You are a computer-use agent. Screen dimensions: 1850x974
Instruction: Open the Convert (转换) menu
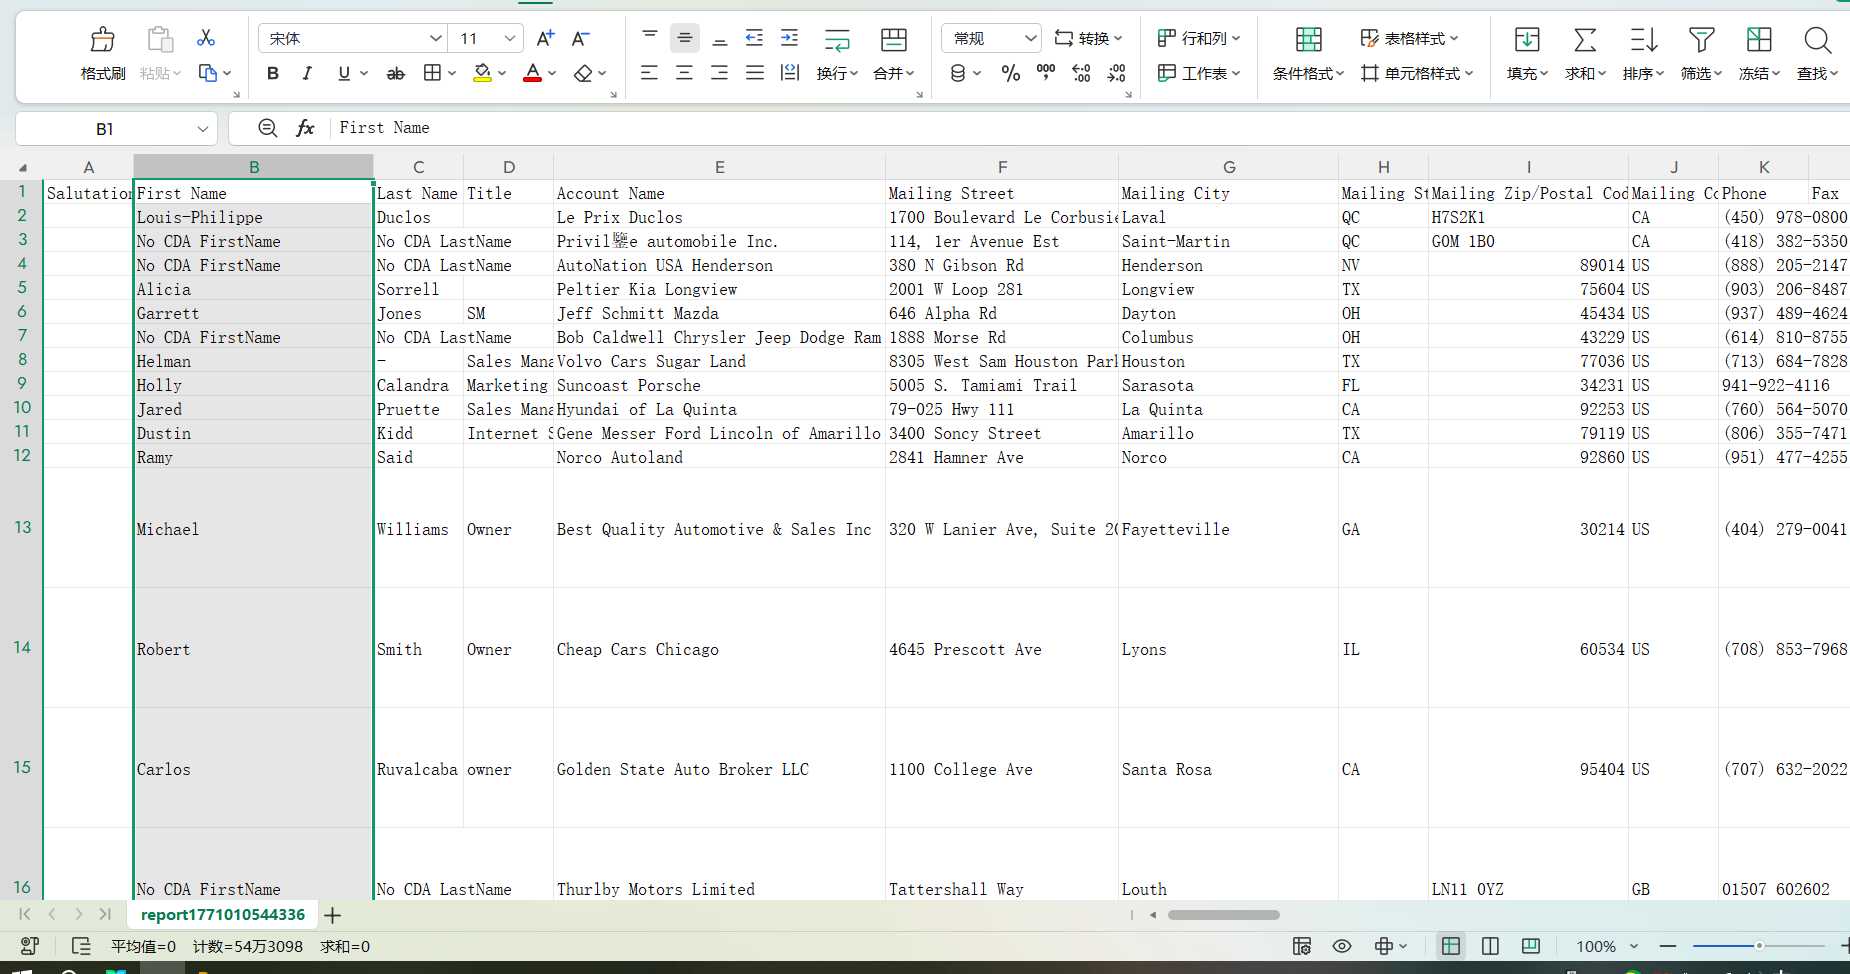1088,38
